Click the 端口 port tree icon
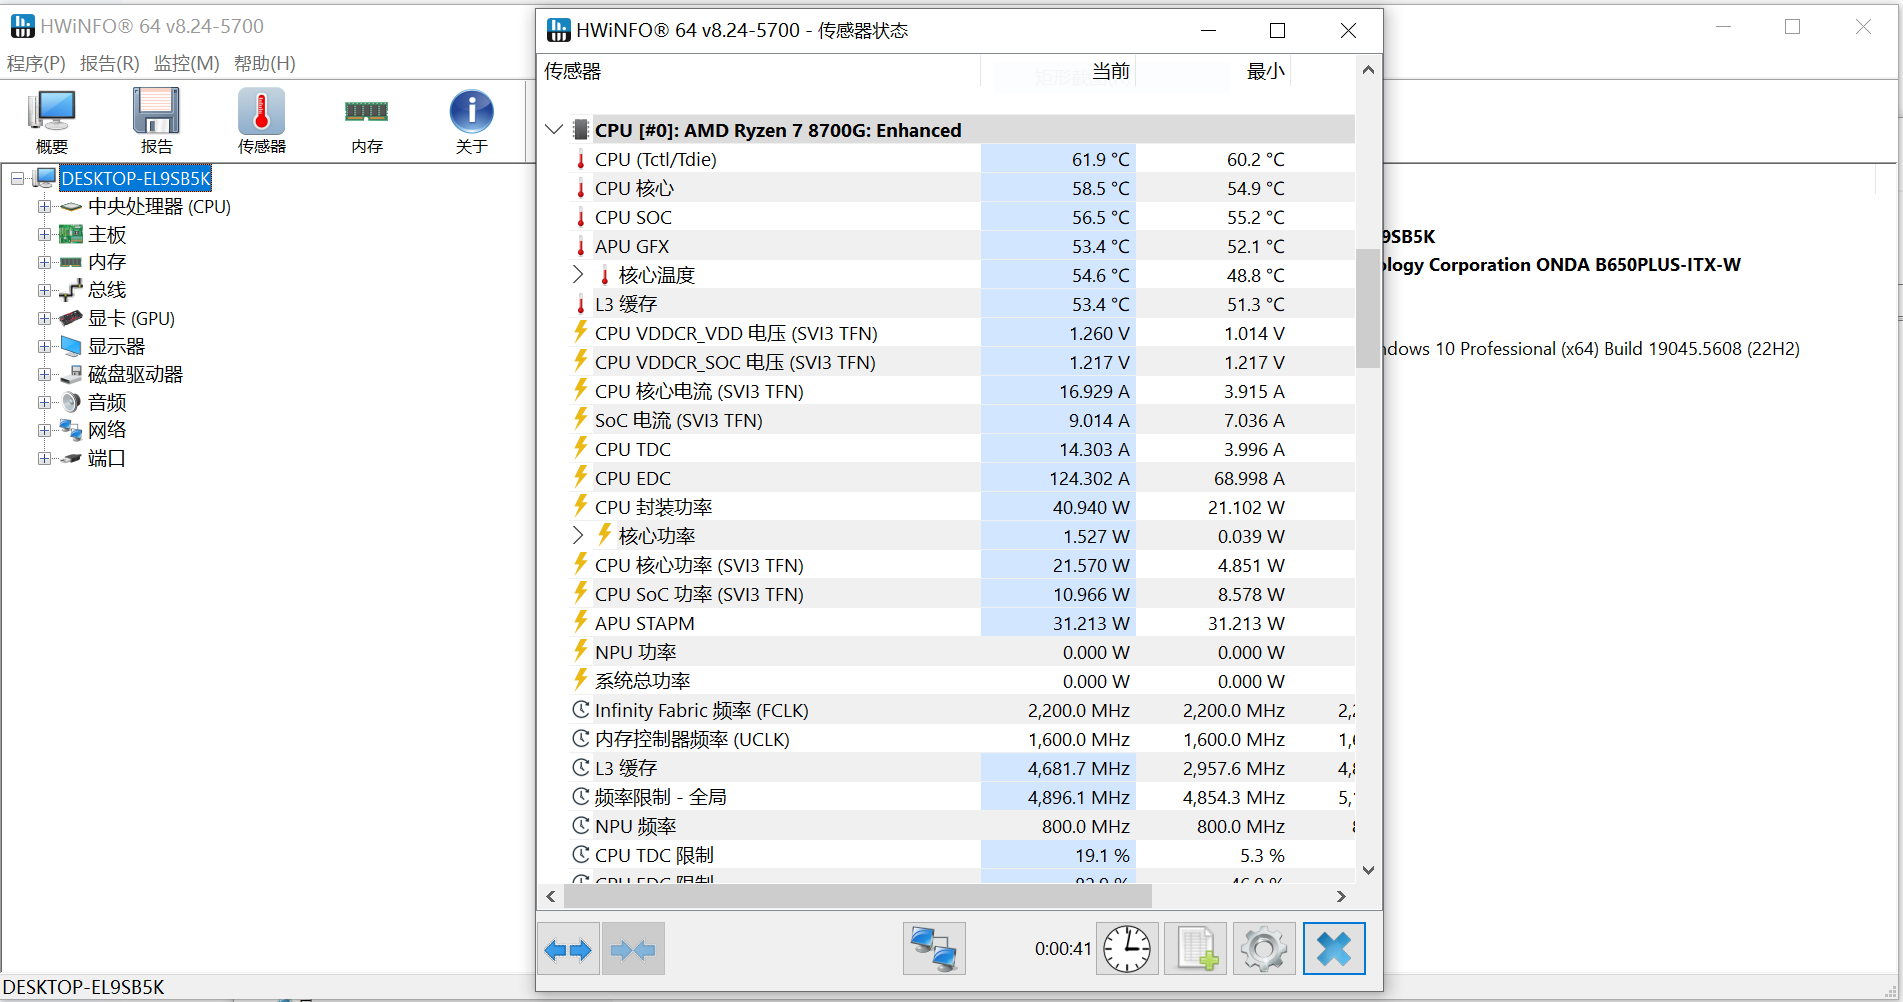The image size is (1903, 1002). coord(71,458)
